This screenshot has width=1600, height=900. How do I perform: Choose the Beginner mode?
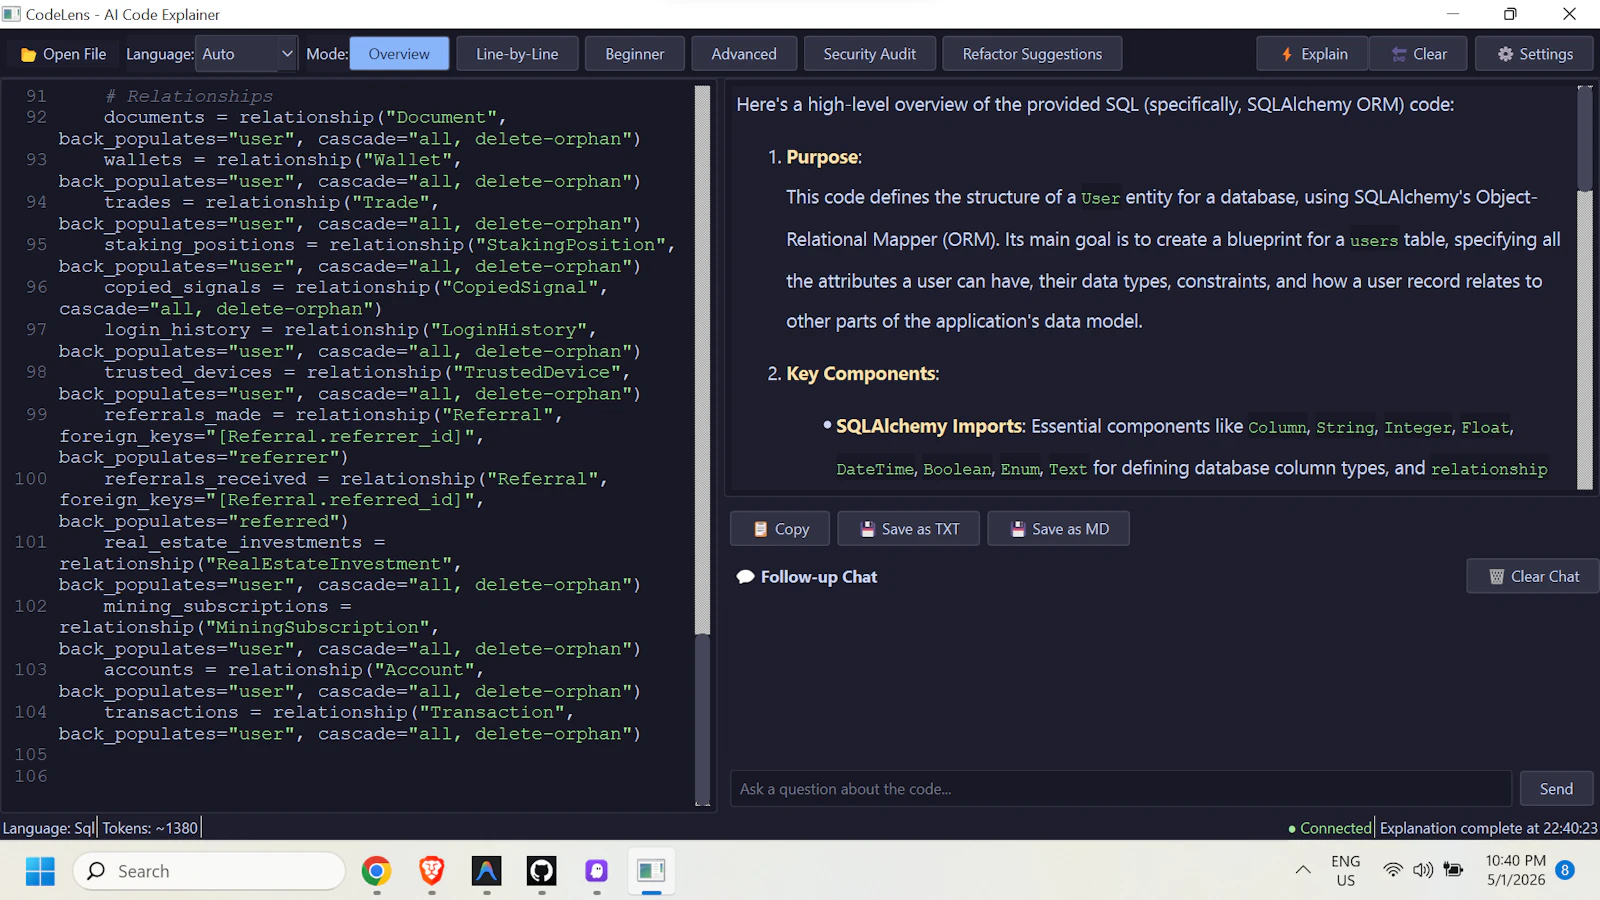(x=634, y=54)
